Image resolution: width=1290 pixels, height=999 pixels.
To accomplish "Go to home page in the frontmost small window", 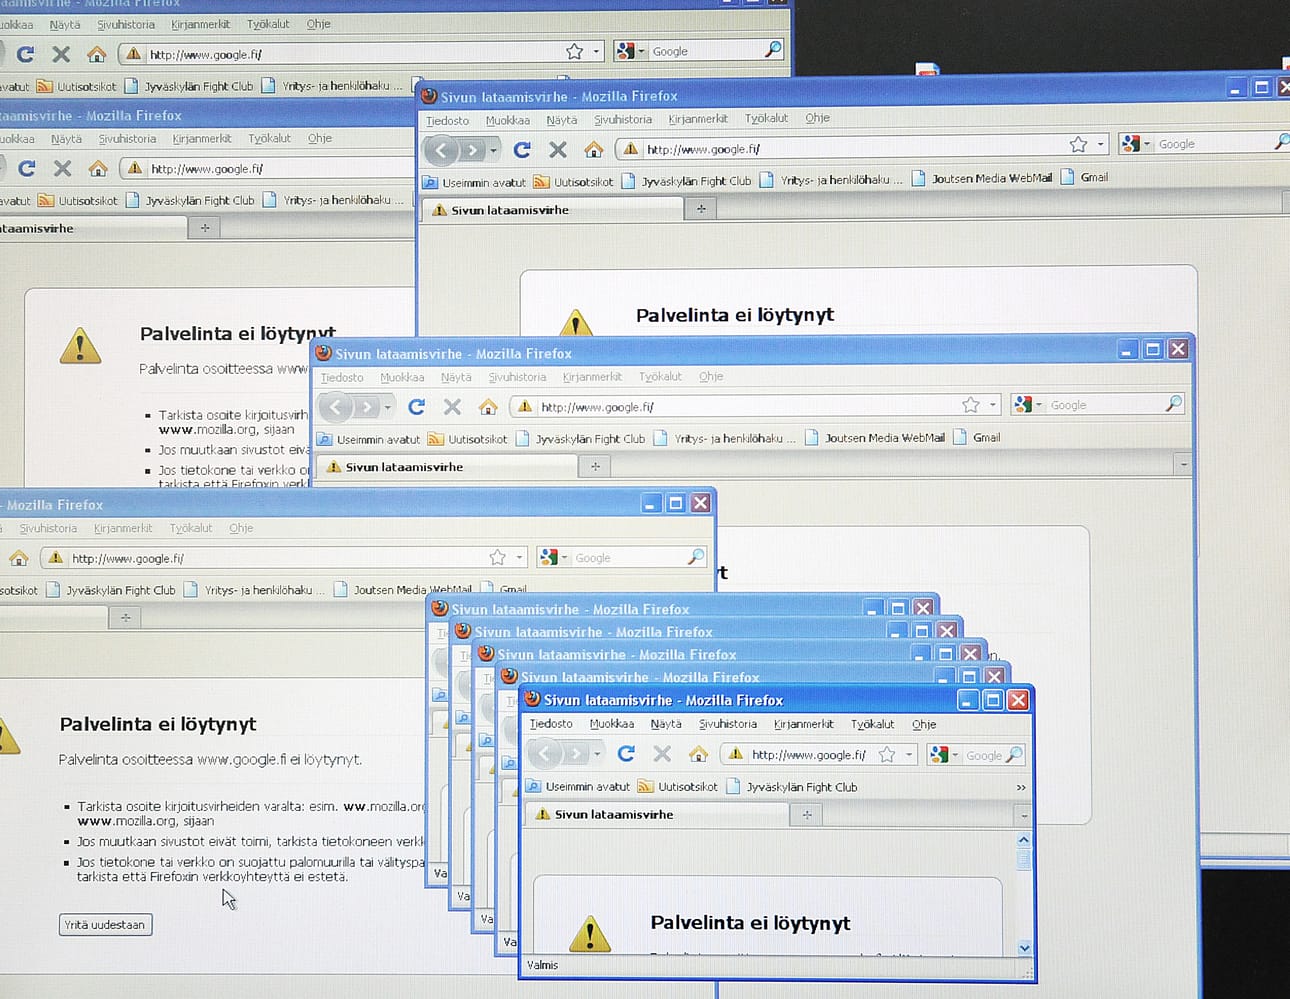I will pyautogui.click(x=698, y=754).
